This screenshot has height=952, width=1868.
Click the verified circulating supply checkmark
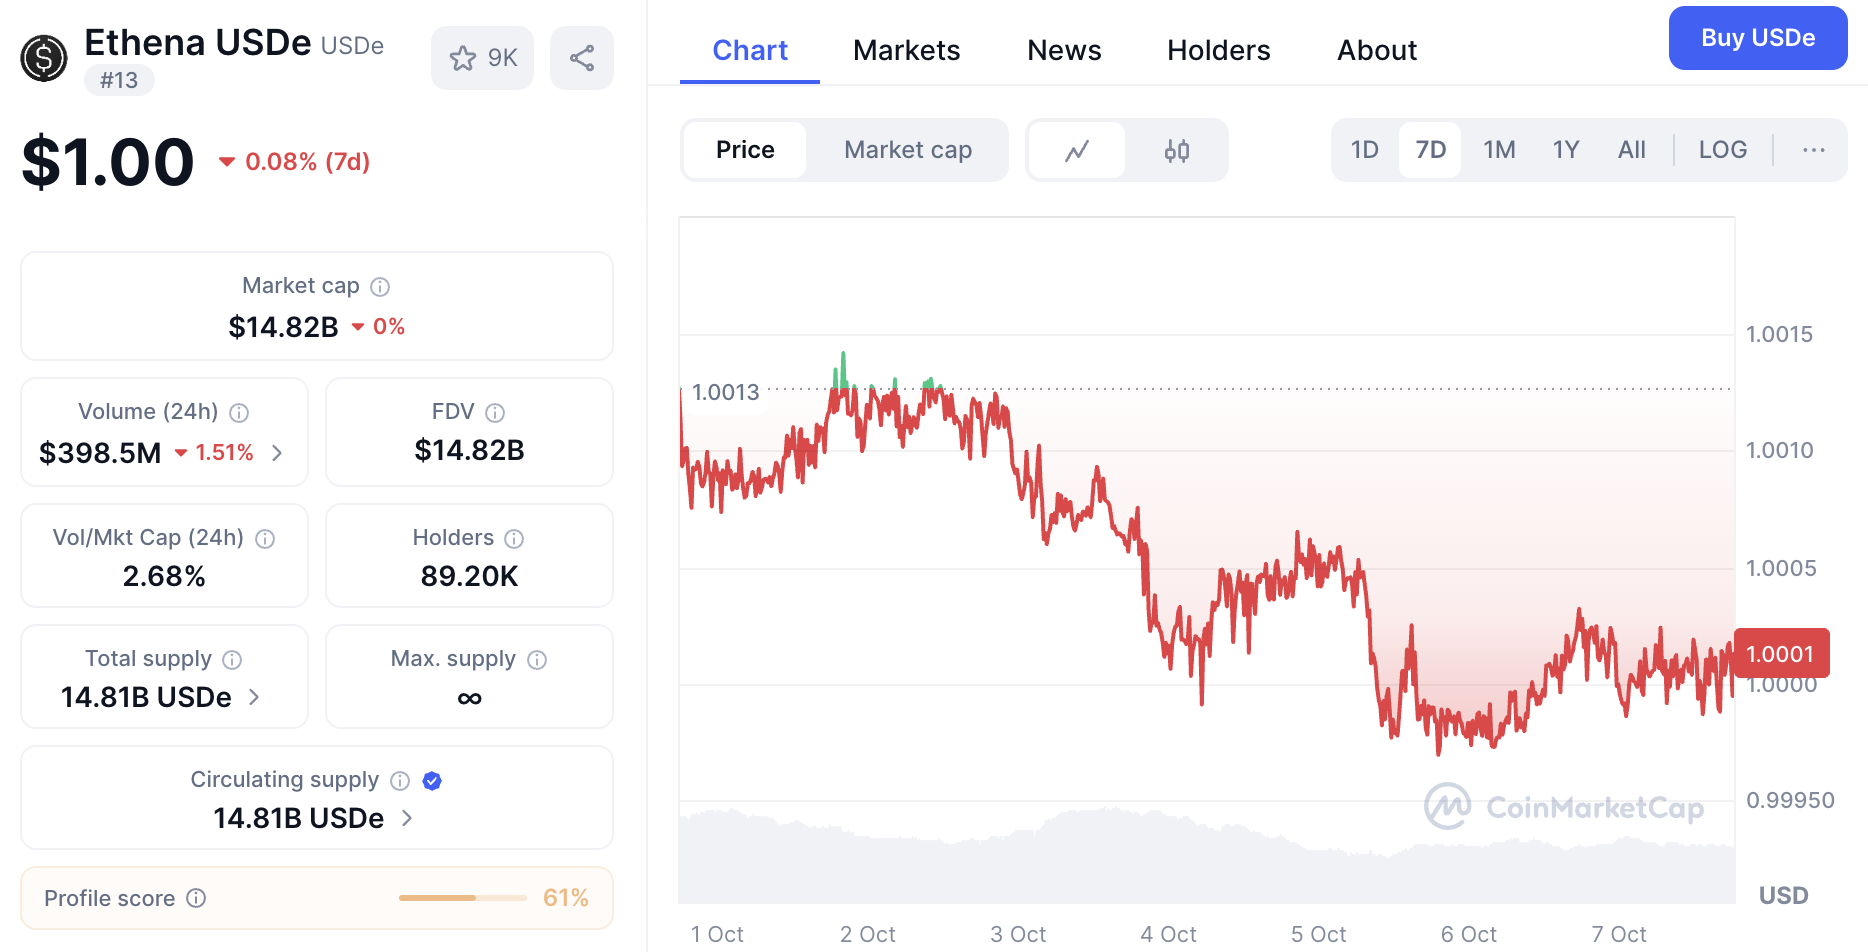(x=431, y=781)
